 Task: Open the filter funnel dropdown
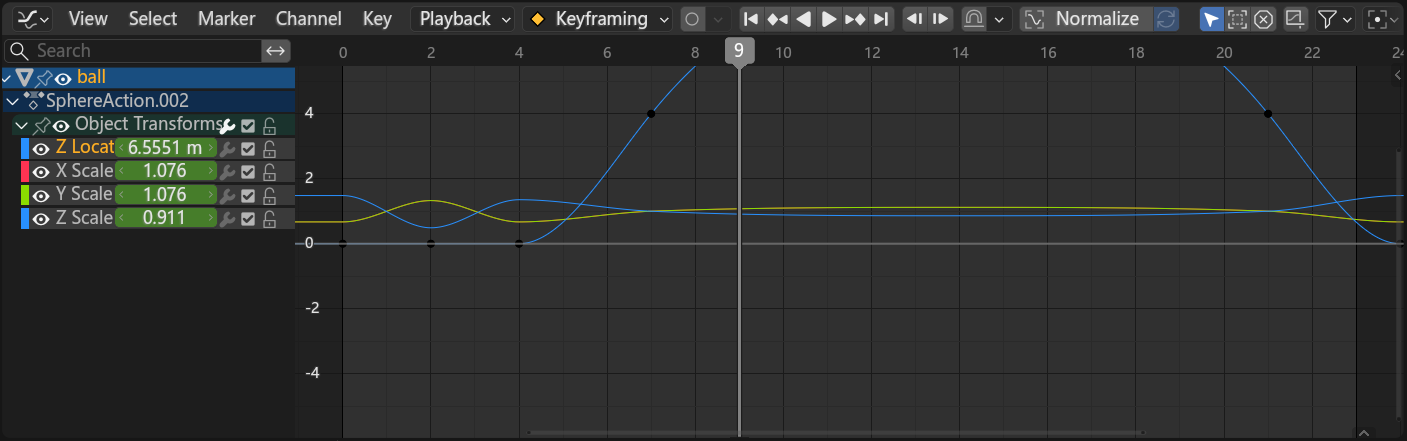click(x=1334, y=18)
